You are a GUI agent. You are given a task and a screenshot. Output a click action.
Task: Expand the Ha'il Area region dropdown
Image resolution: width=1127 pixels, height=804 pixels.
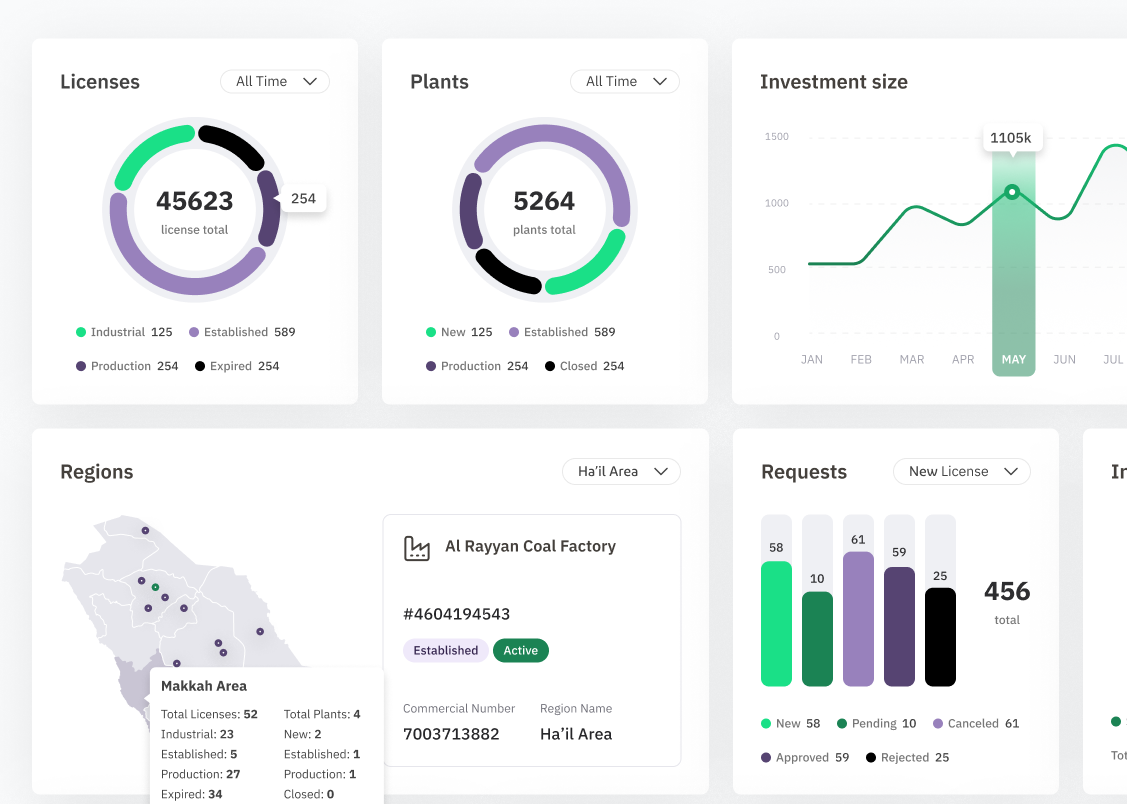pyautogui.click(x=621, y=471)
